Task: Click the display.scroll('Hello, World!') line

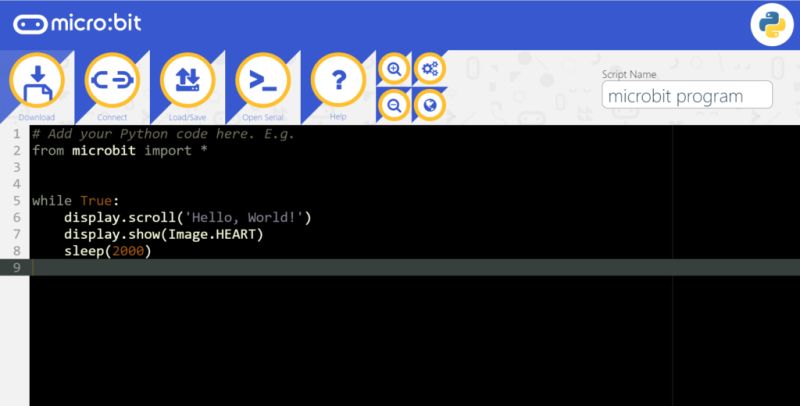Action: [188, 217]
